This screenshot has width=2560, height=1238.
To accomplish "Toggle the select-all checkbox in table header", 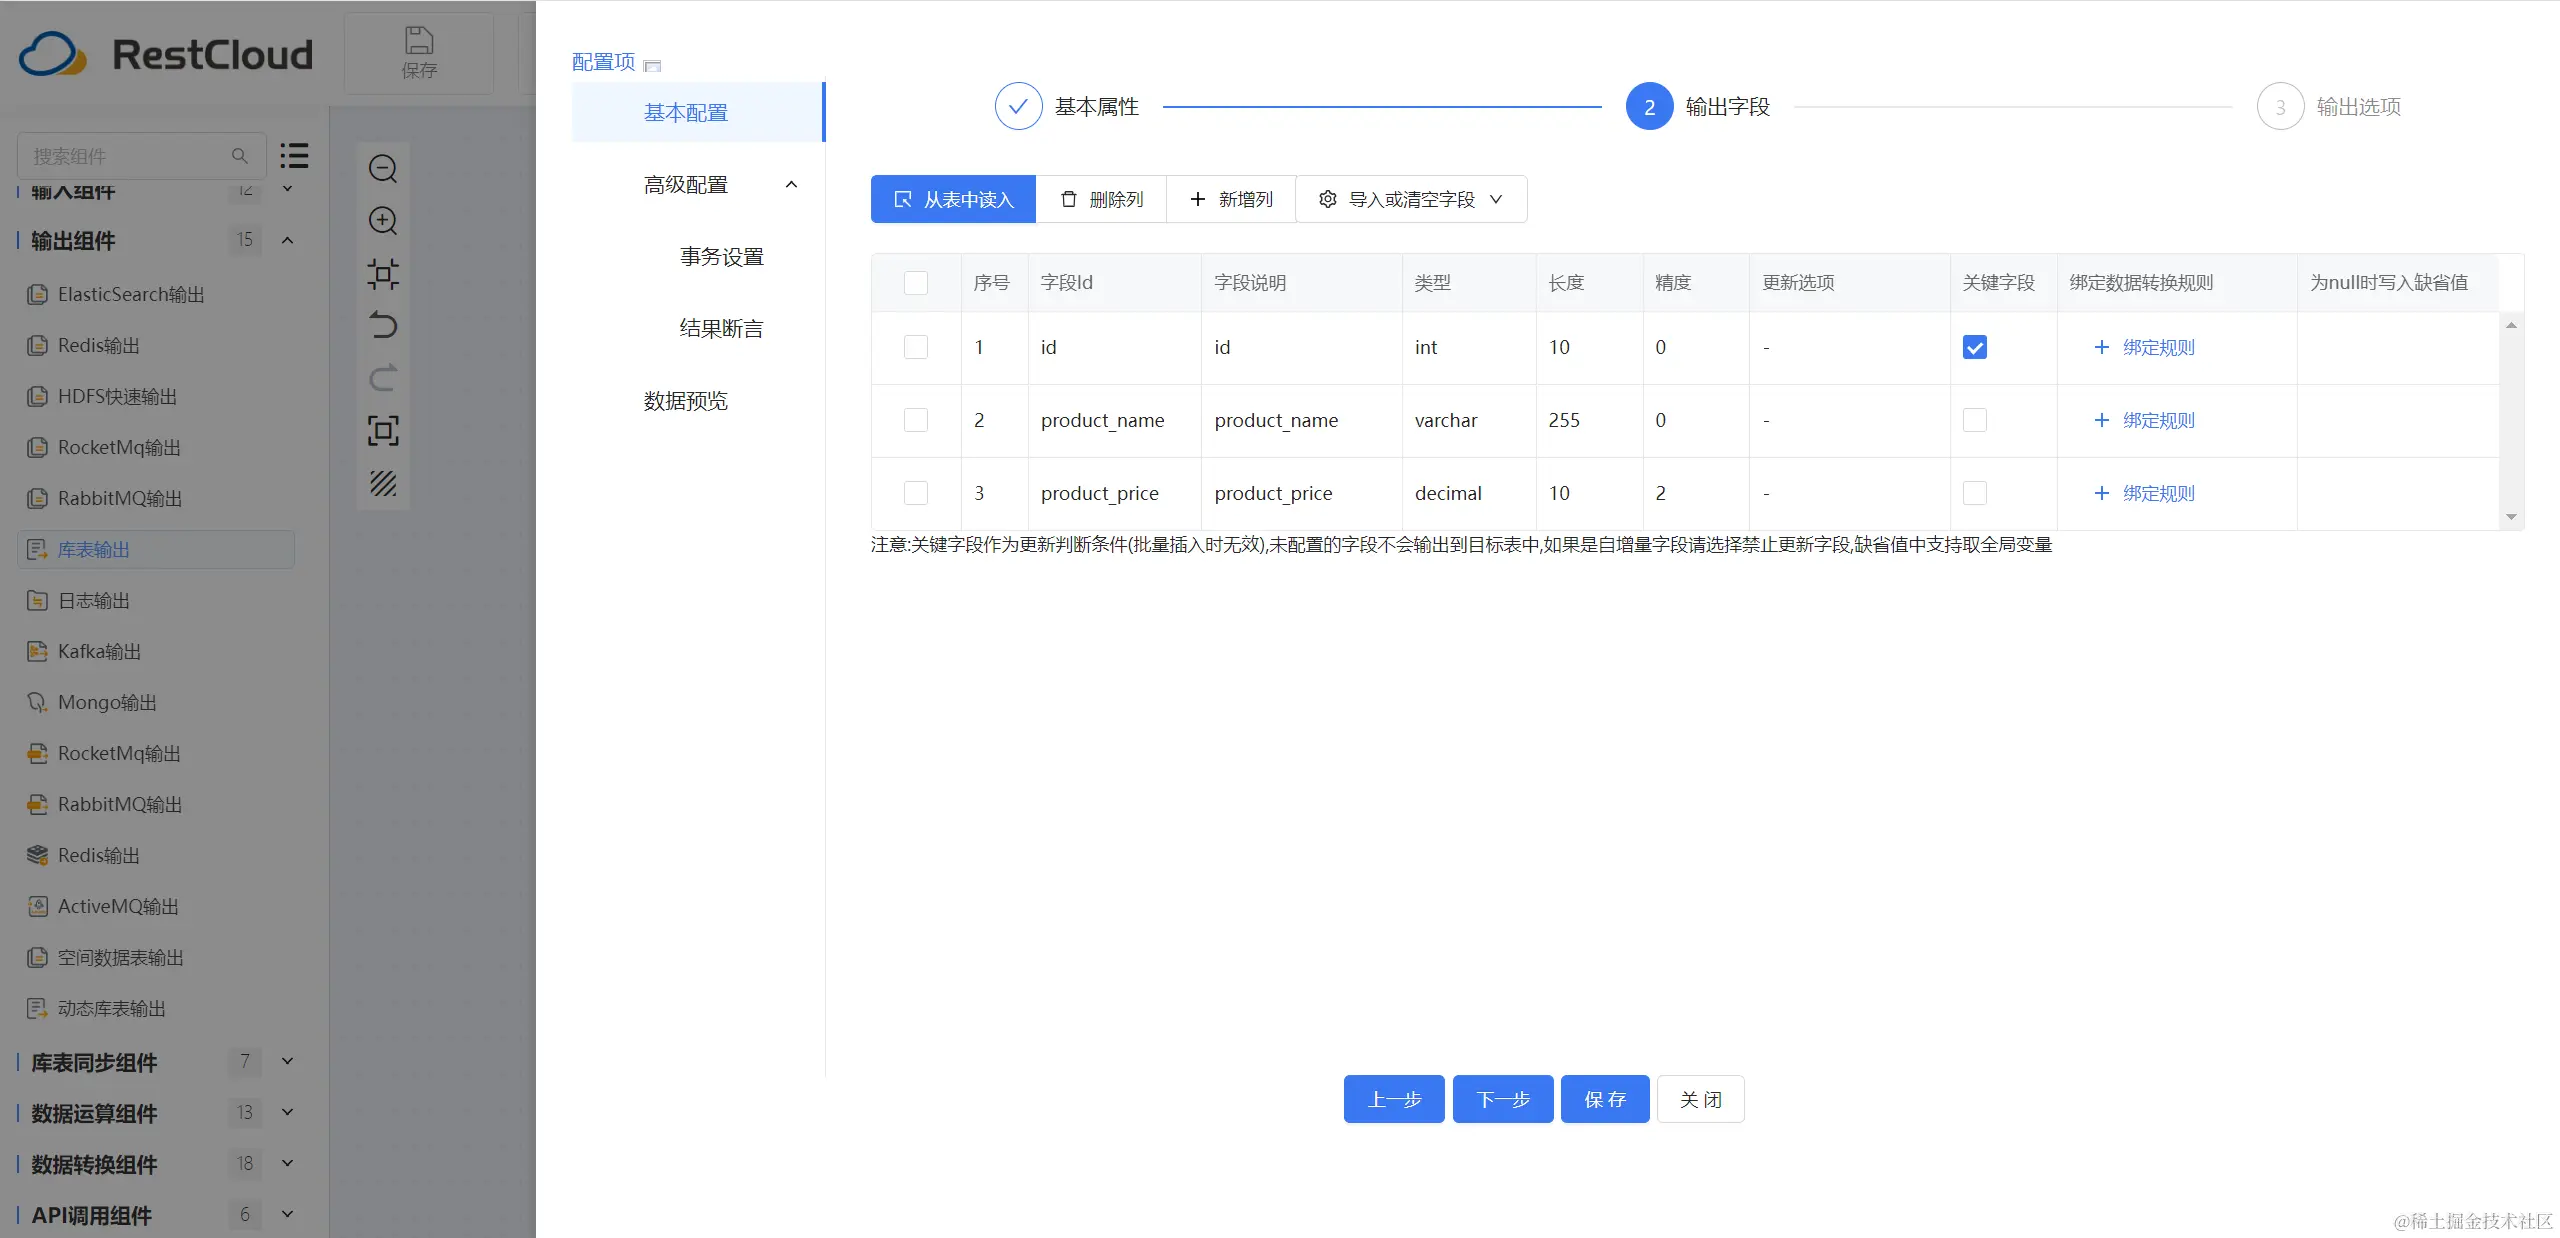I will [915, 283].
